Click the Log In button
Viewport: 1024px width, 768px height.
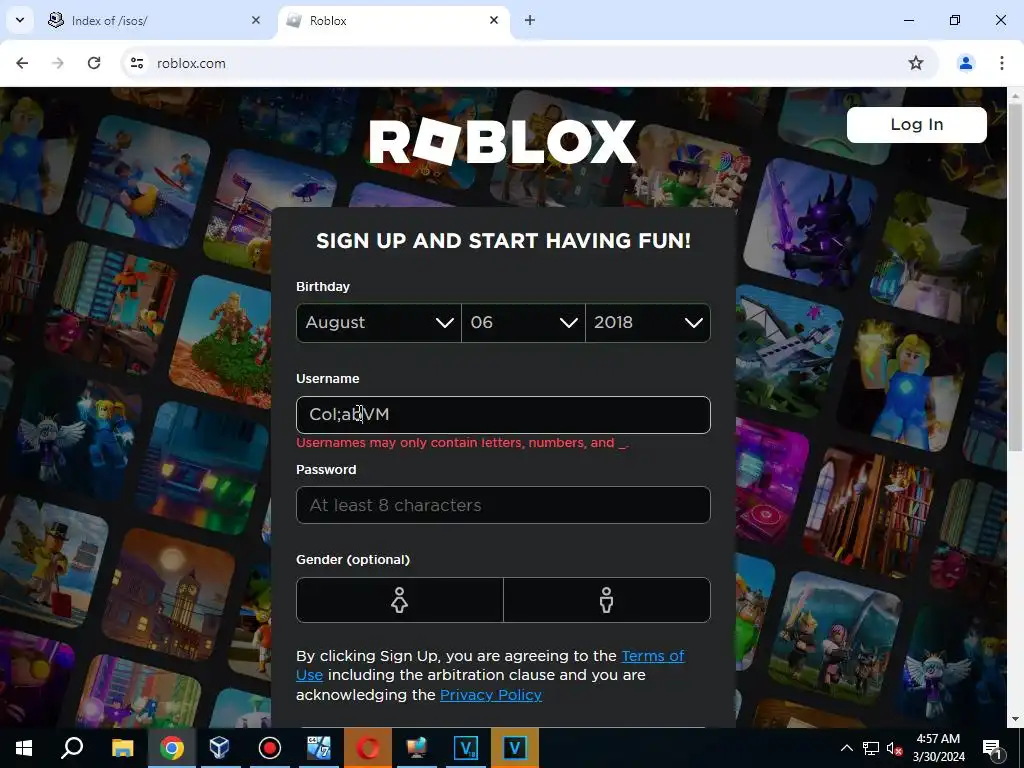916,124
